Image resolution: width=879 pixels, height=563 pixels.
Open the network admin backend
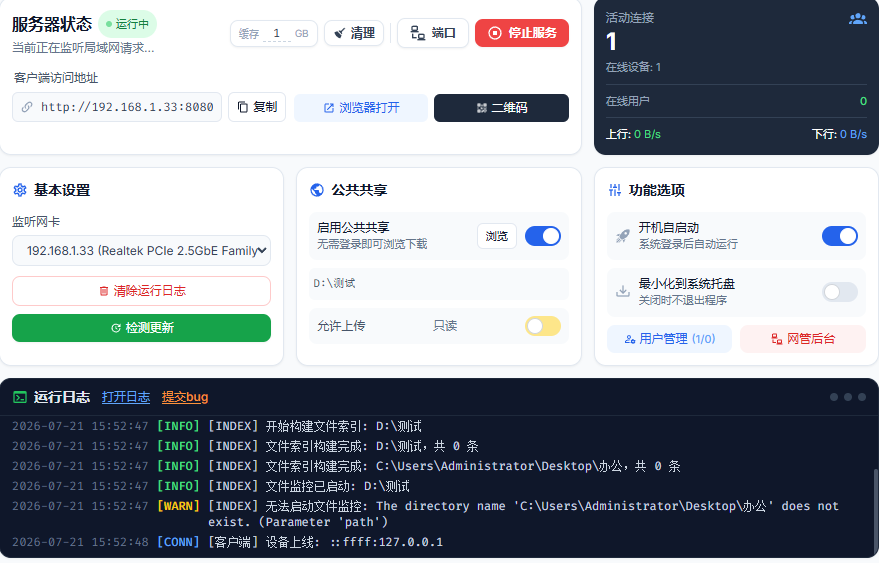pos(803,339)
